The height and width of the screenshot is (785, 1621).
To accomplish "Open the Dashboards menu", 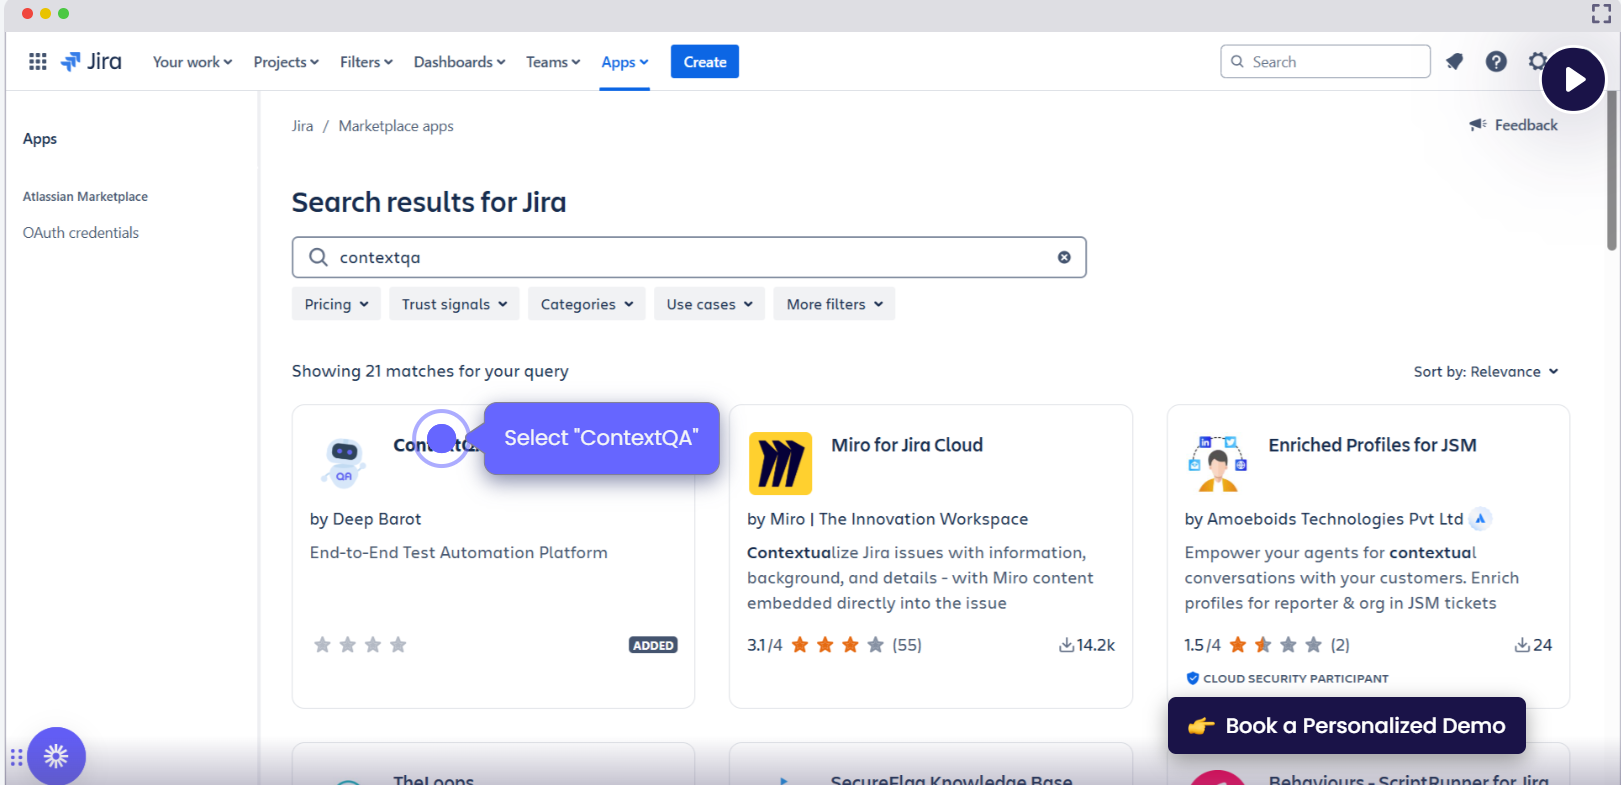I will [x=459, y=62].
